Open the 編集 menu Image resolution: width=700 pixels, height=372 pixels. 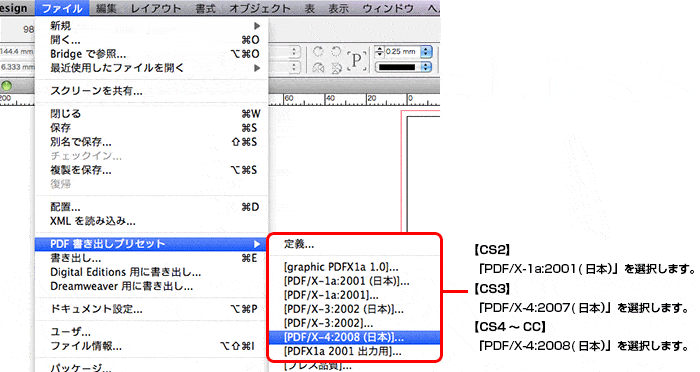coord(106,8)
